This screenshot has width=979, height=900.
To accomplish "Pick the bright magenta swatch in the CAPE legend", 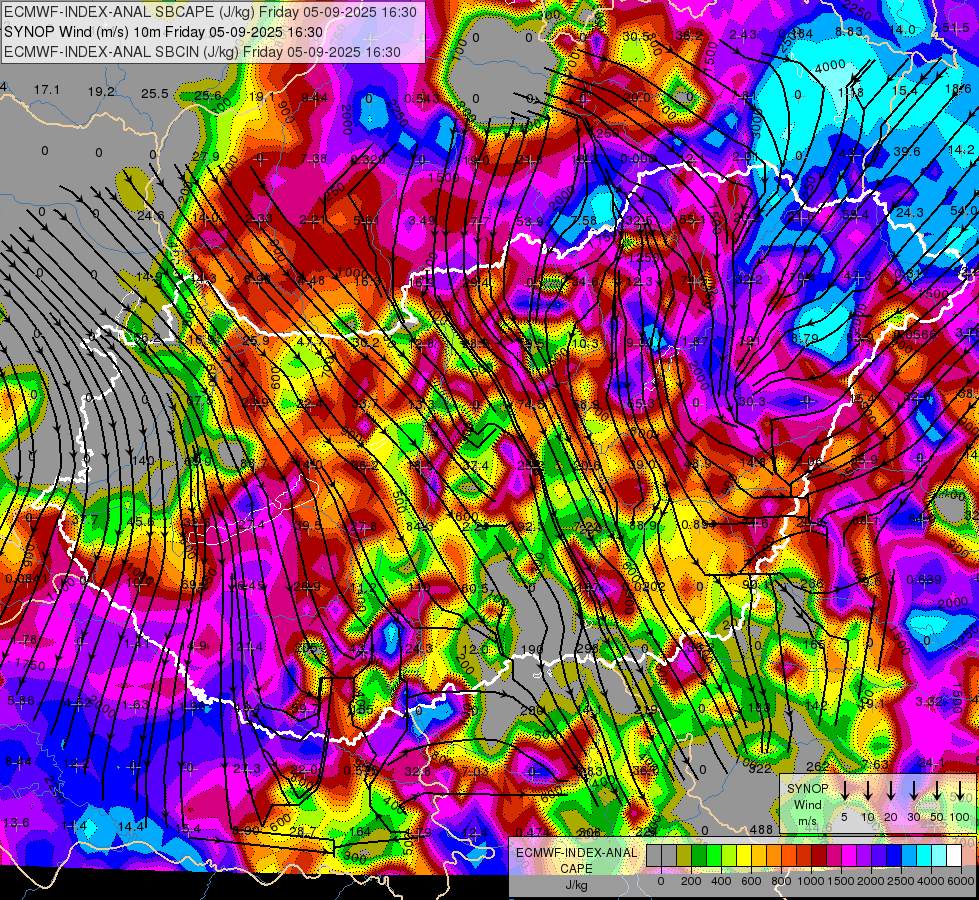I will [x=849, y=855].
